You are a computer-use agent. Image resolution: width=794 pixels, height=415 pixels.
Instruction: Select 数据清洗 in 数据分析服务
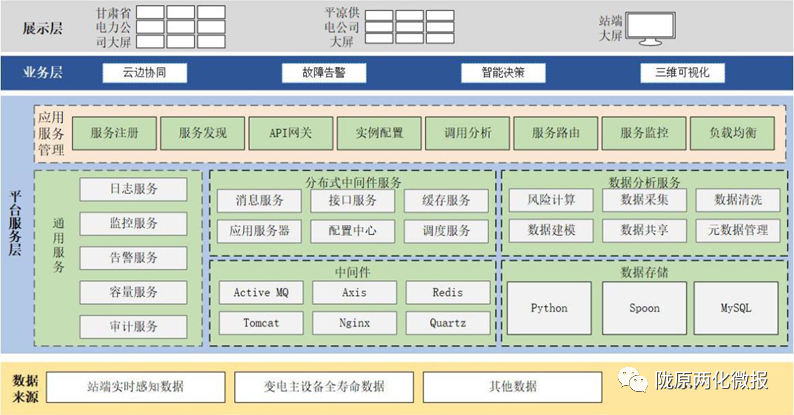[x=738, y=200]
